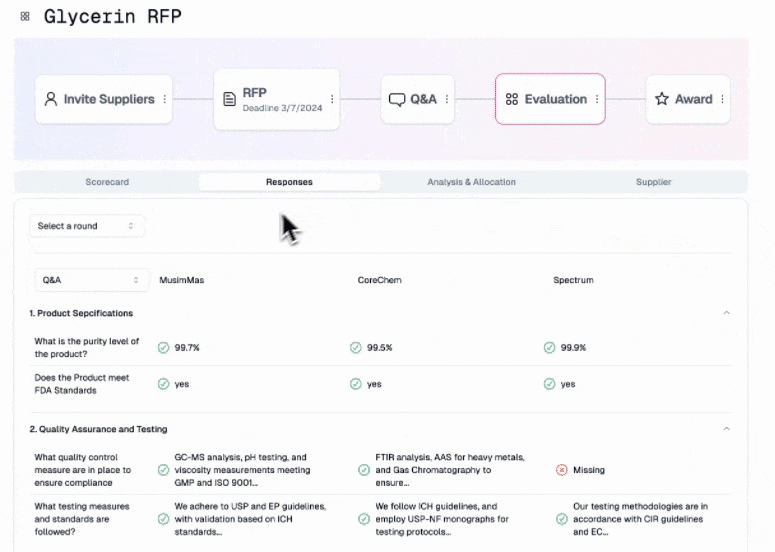
Task: Go to the Invite Suppliers step
Action: [x=98, y=99]
